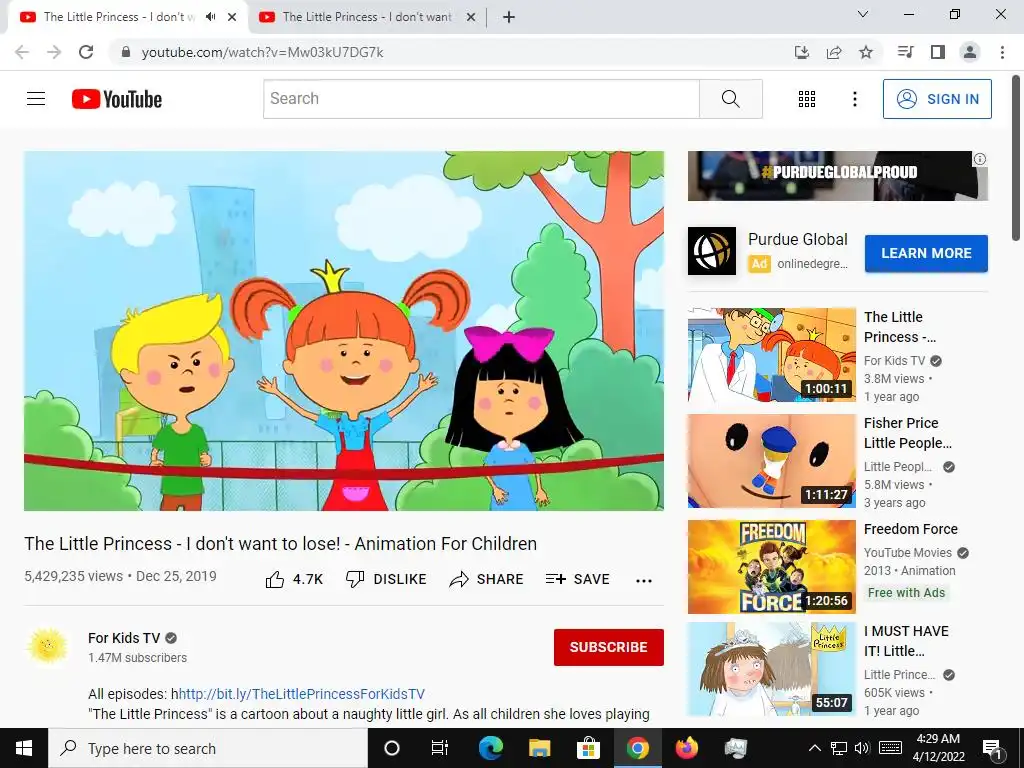Mute the tab using speaker icon
The height and width of the screenshot is (768, 1024).
[210, 17]
